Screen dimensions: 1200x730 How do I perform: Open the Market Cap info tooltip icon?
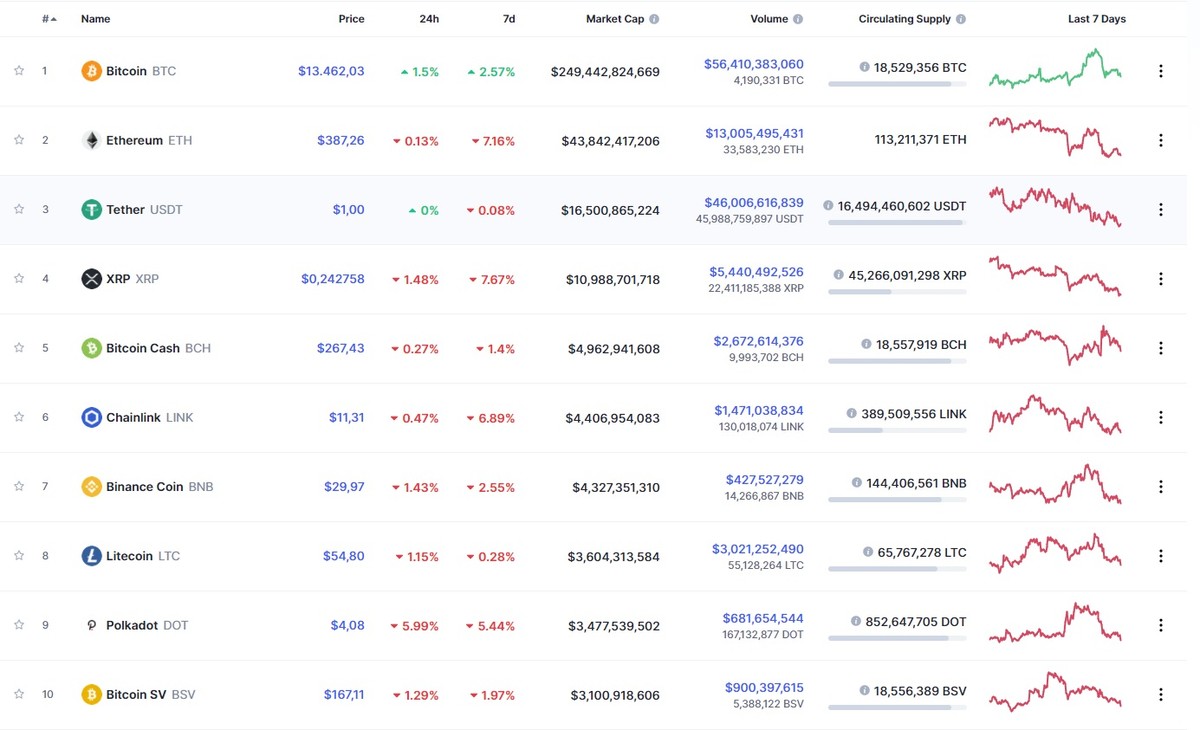656,18
